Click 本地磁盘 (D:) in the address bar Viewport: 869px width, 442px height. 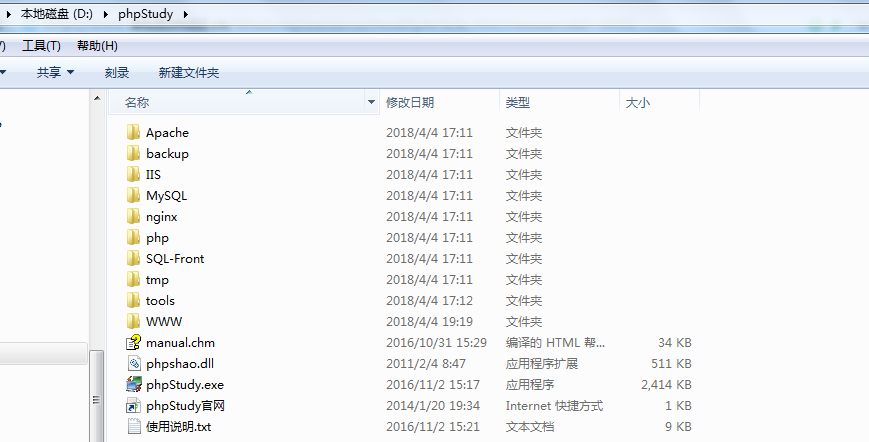[x=57, y=14]
